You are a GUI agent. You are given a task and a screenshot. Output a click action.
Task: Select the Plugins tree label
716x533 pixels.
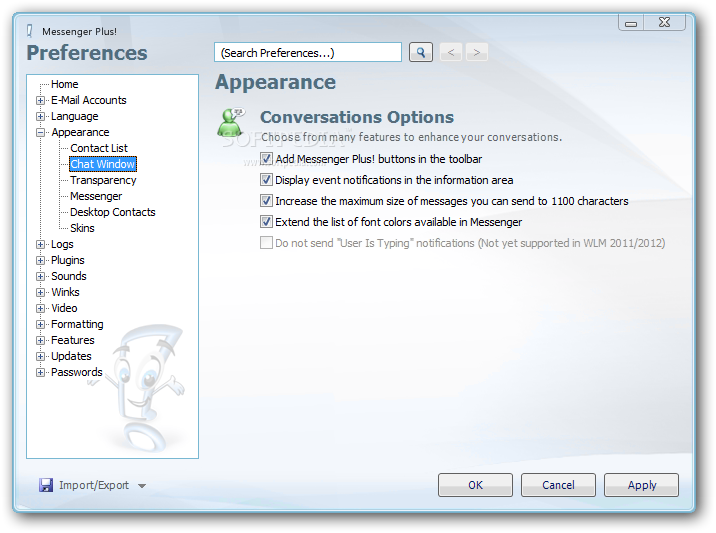[x=68, y=260]
